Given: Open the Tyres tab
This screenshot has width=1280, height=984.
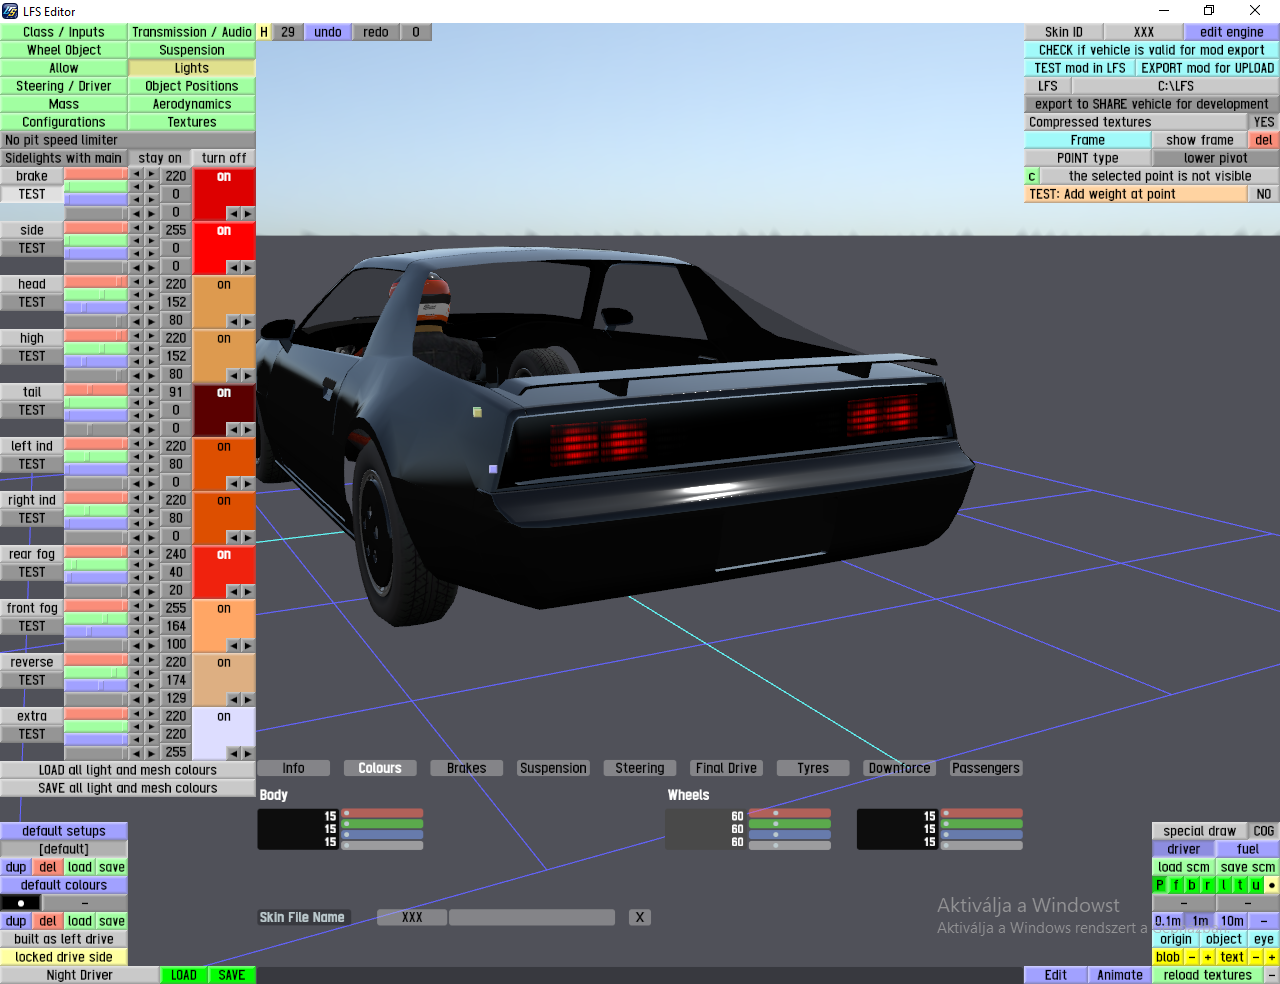Looking at the screenshot, I should tap(813, 768).
